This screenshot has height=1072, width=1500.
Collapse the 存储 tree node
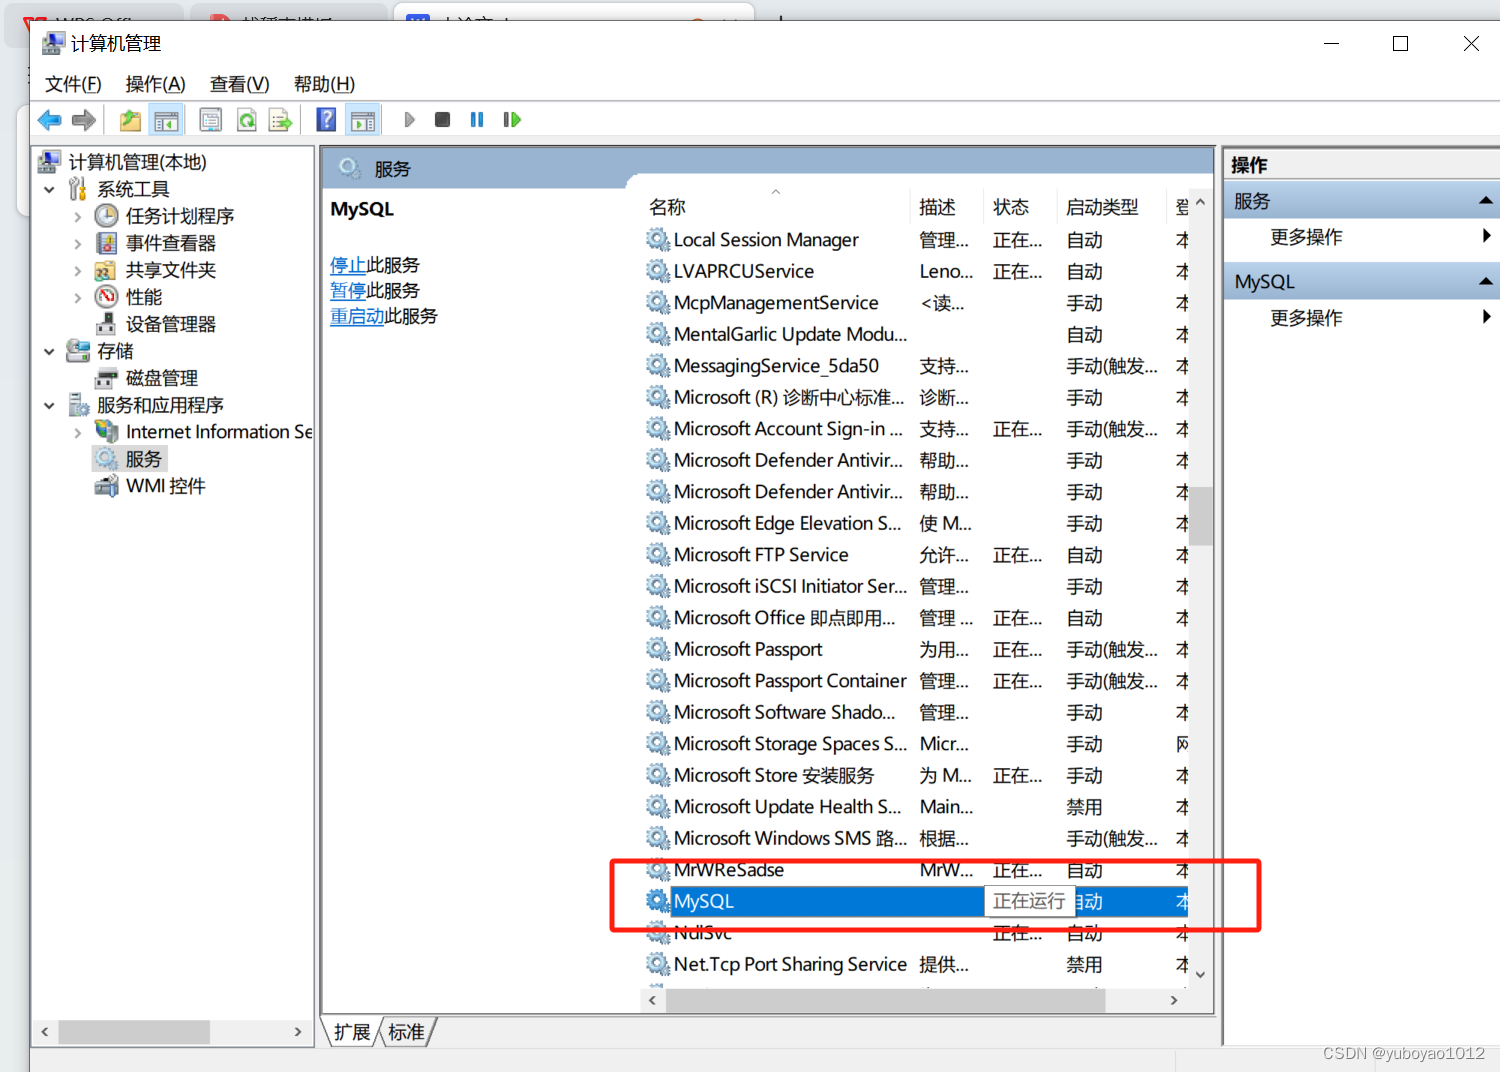[49, 351]
